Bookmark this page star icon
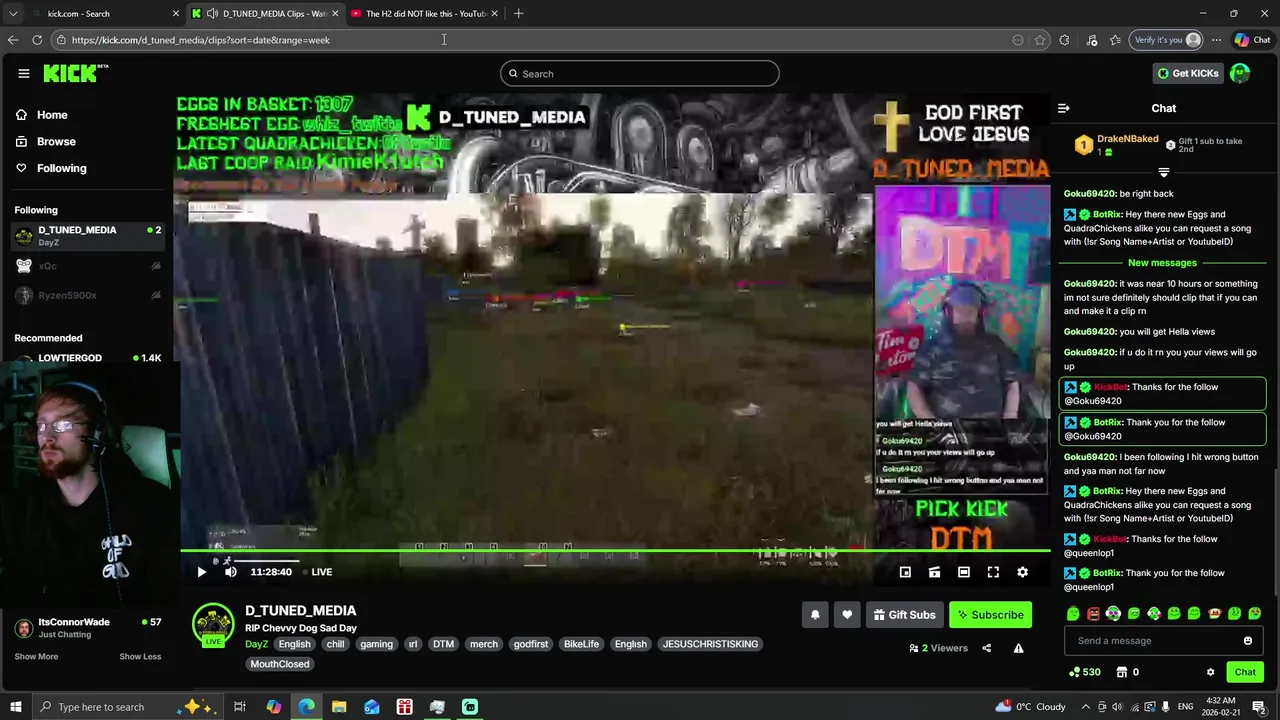Screen dimensions: 1280x720 click(x=1040, y=40)
